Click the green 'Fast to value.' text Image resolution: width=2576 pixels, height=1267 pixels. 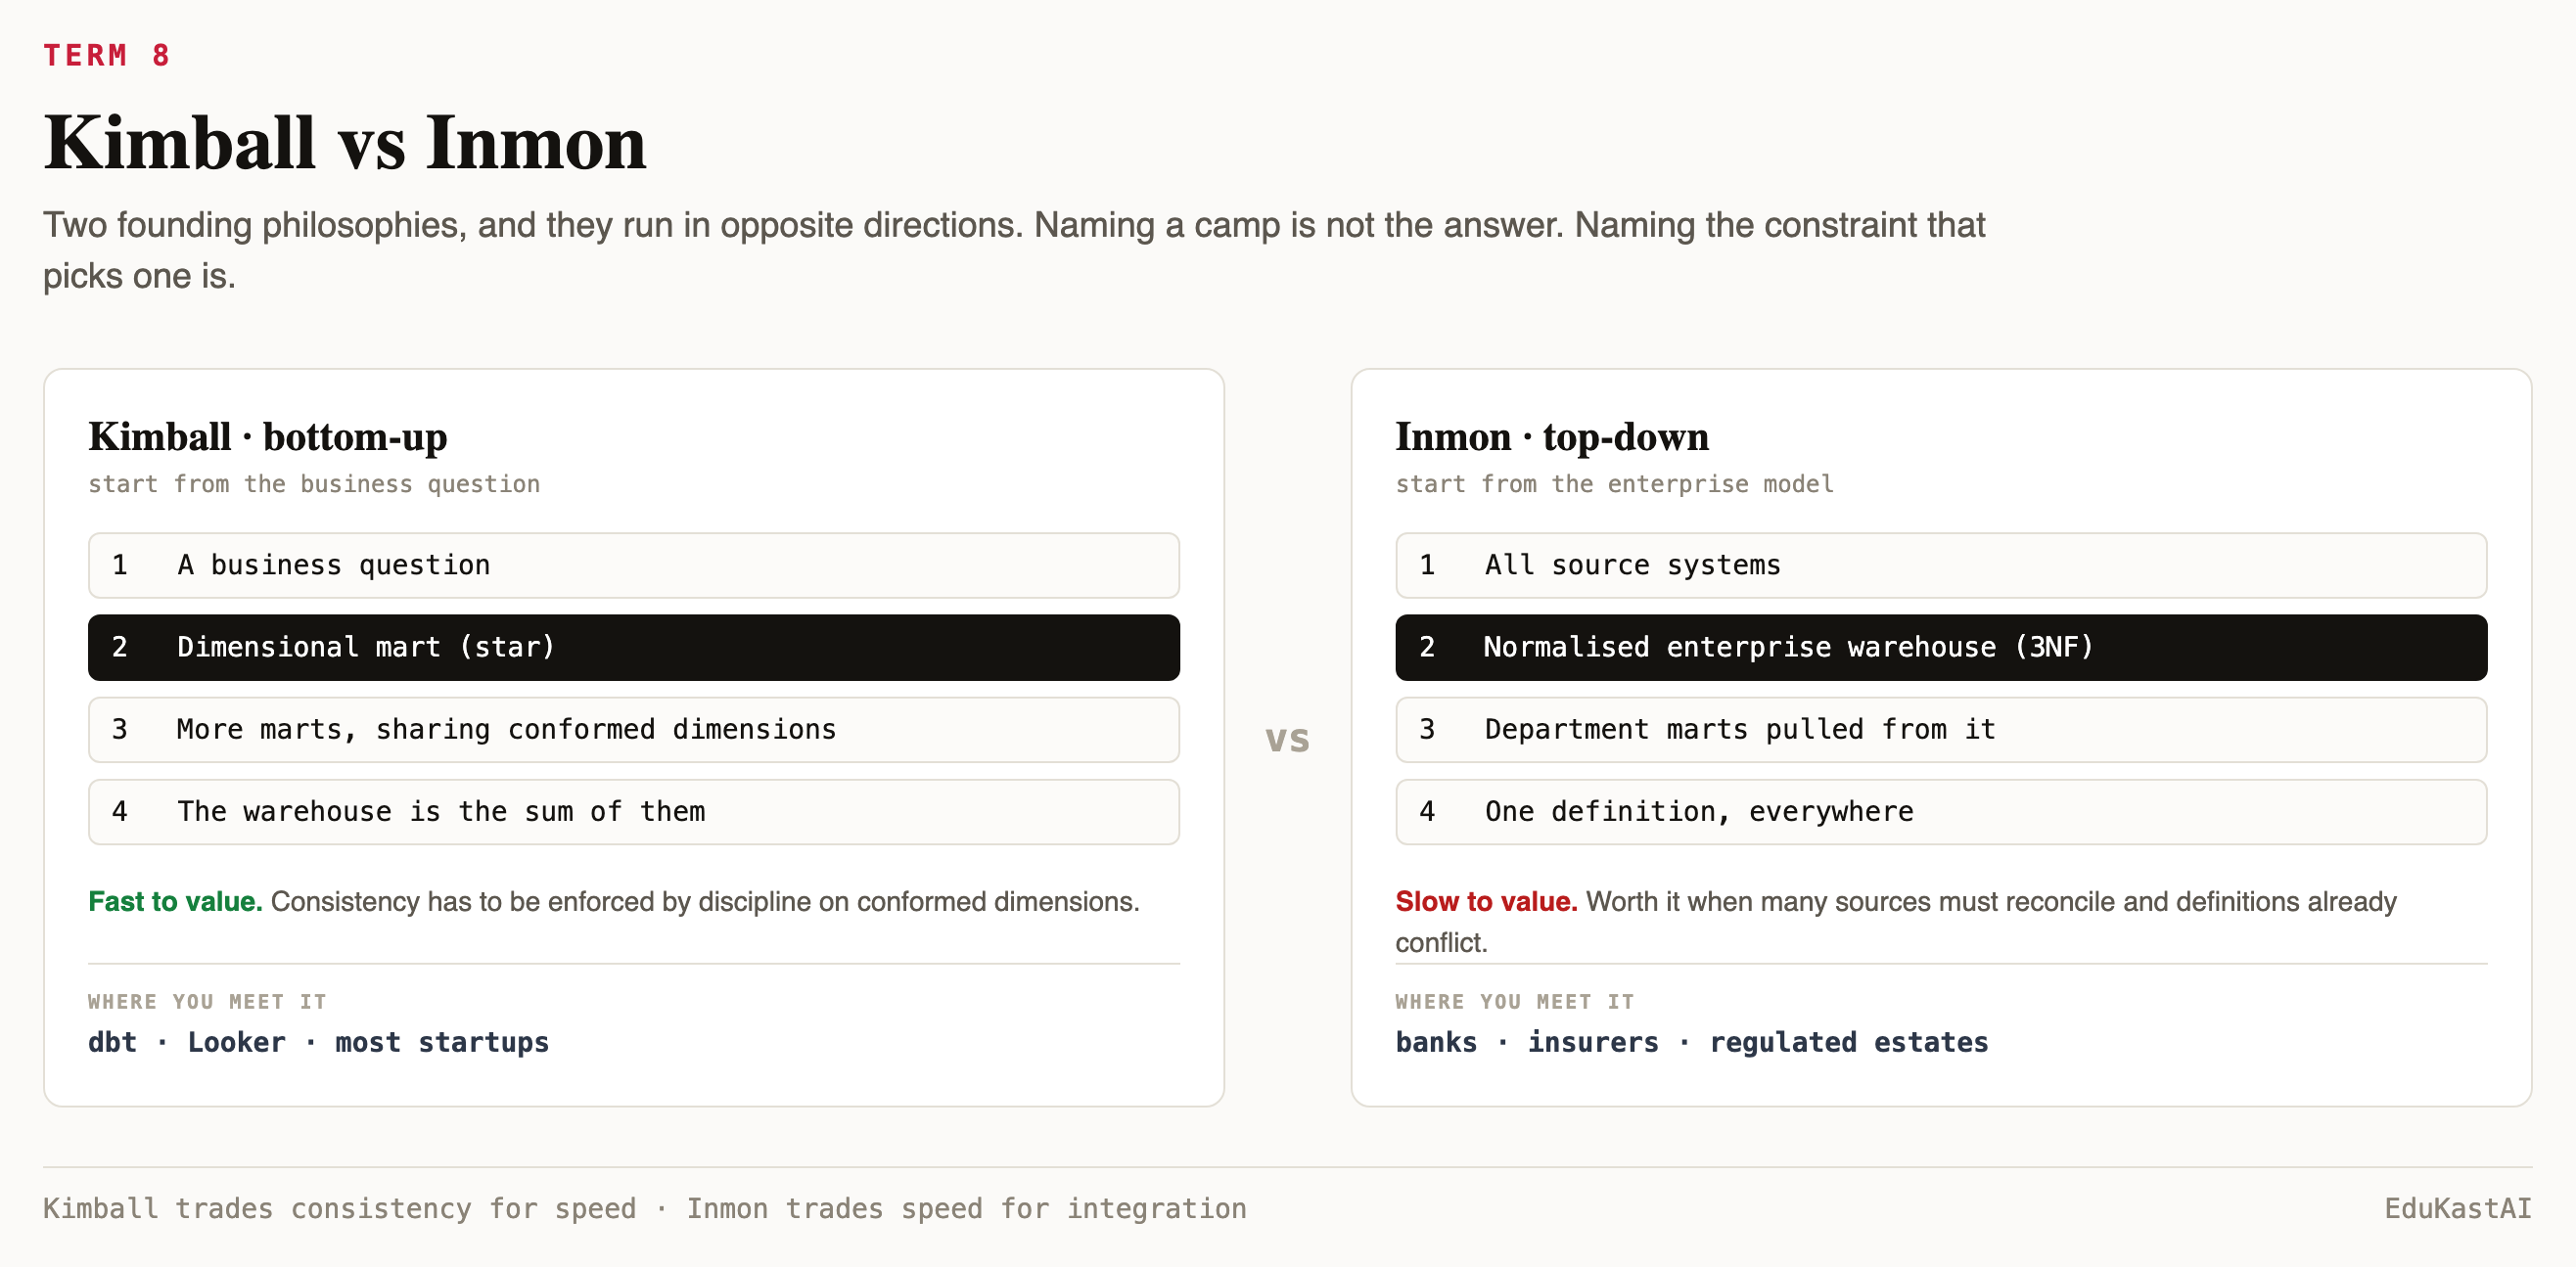175,901
